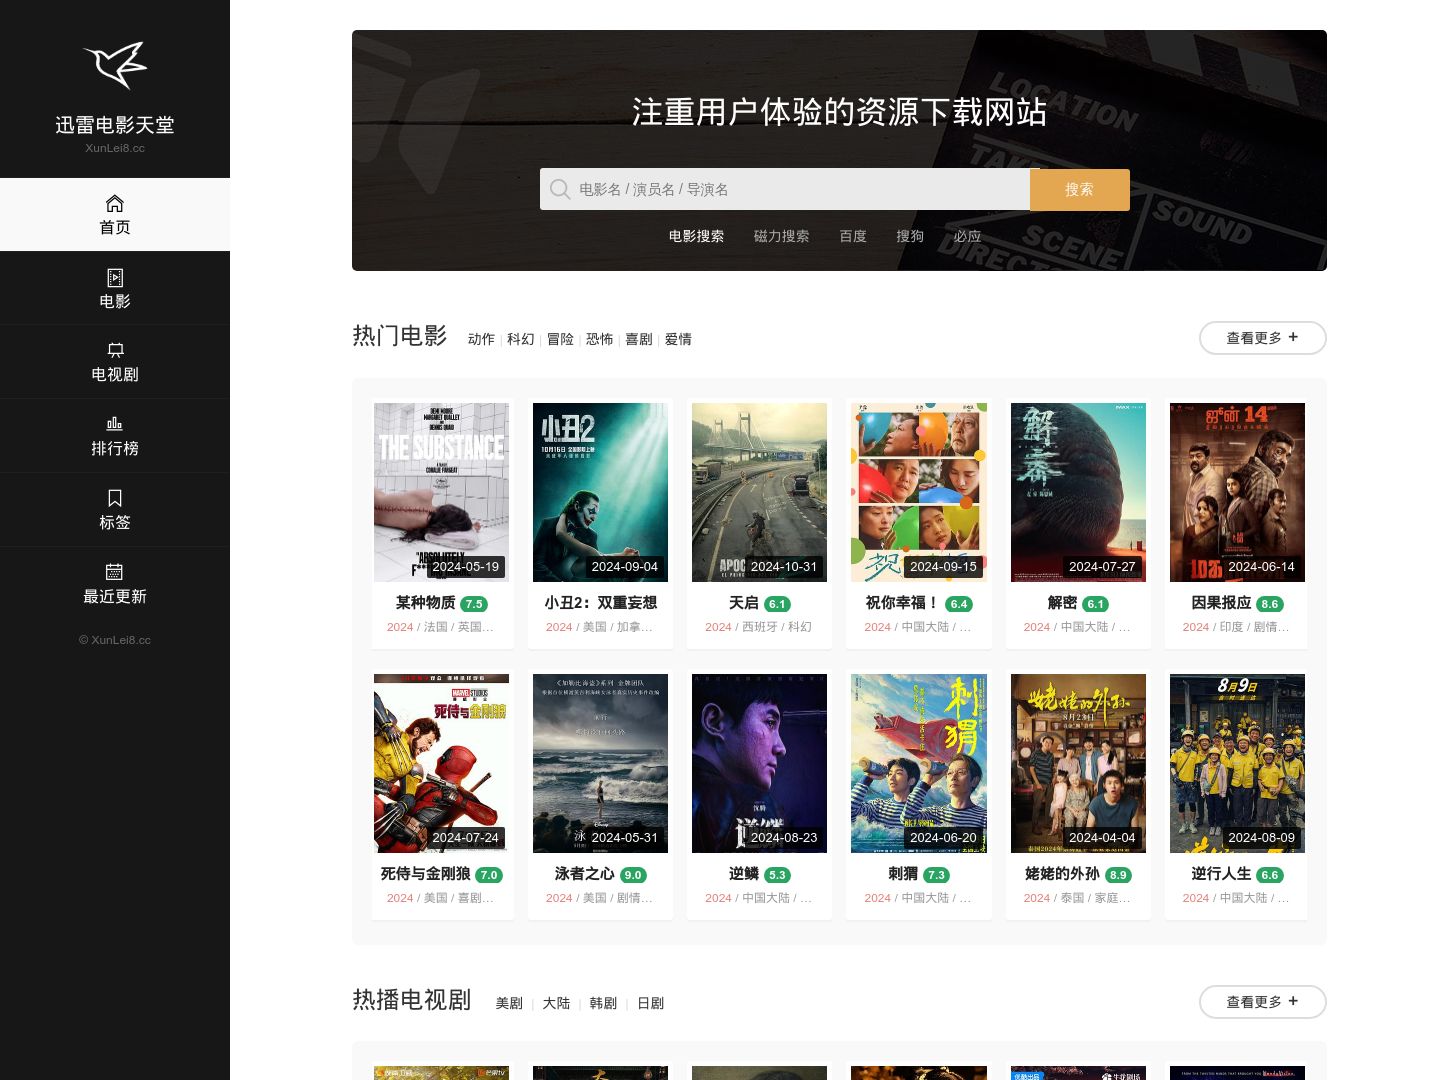Viewport: 1440px width, 1080px height.
Task: Click the 死侍与金刚狼 title link
Action: (425, 874)
